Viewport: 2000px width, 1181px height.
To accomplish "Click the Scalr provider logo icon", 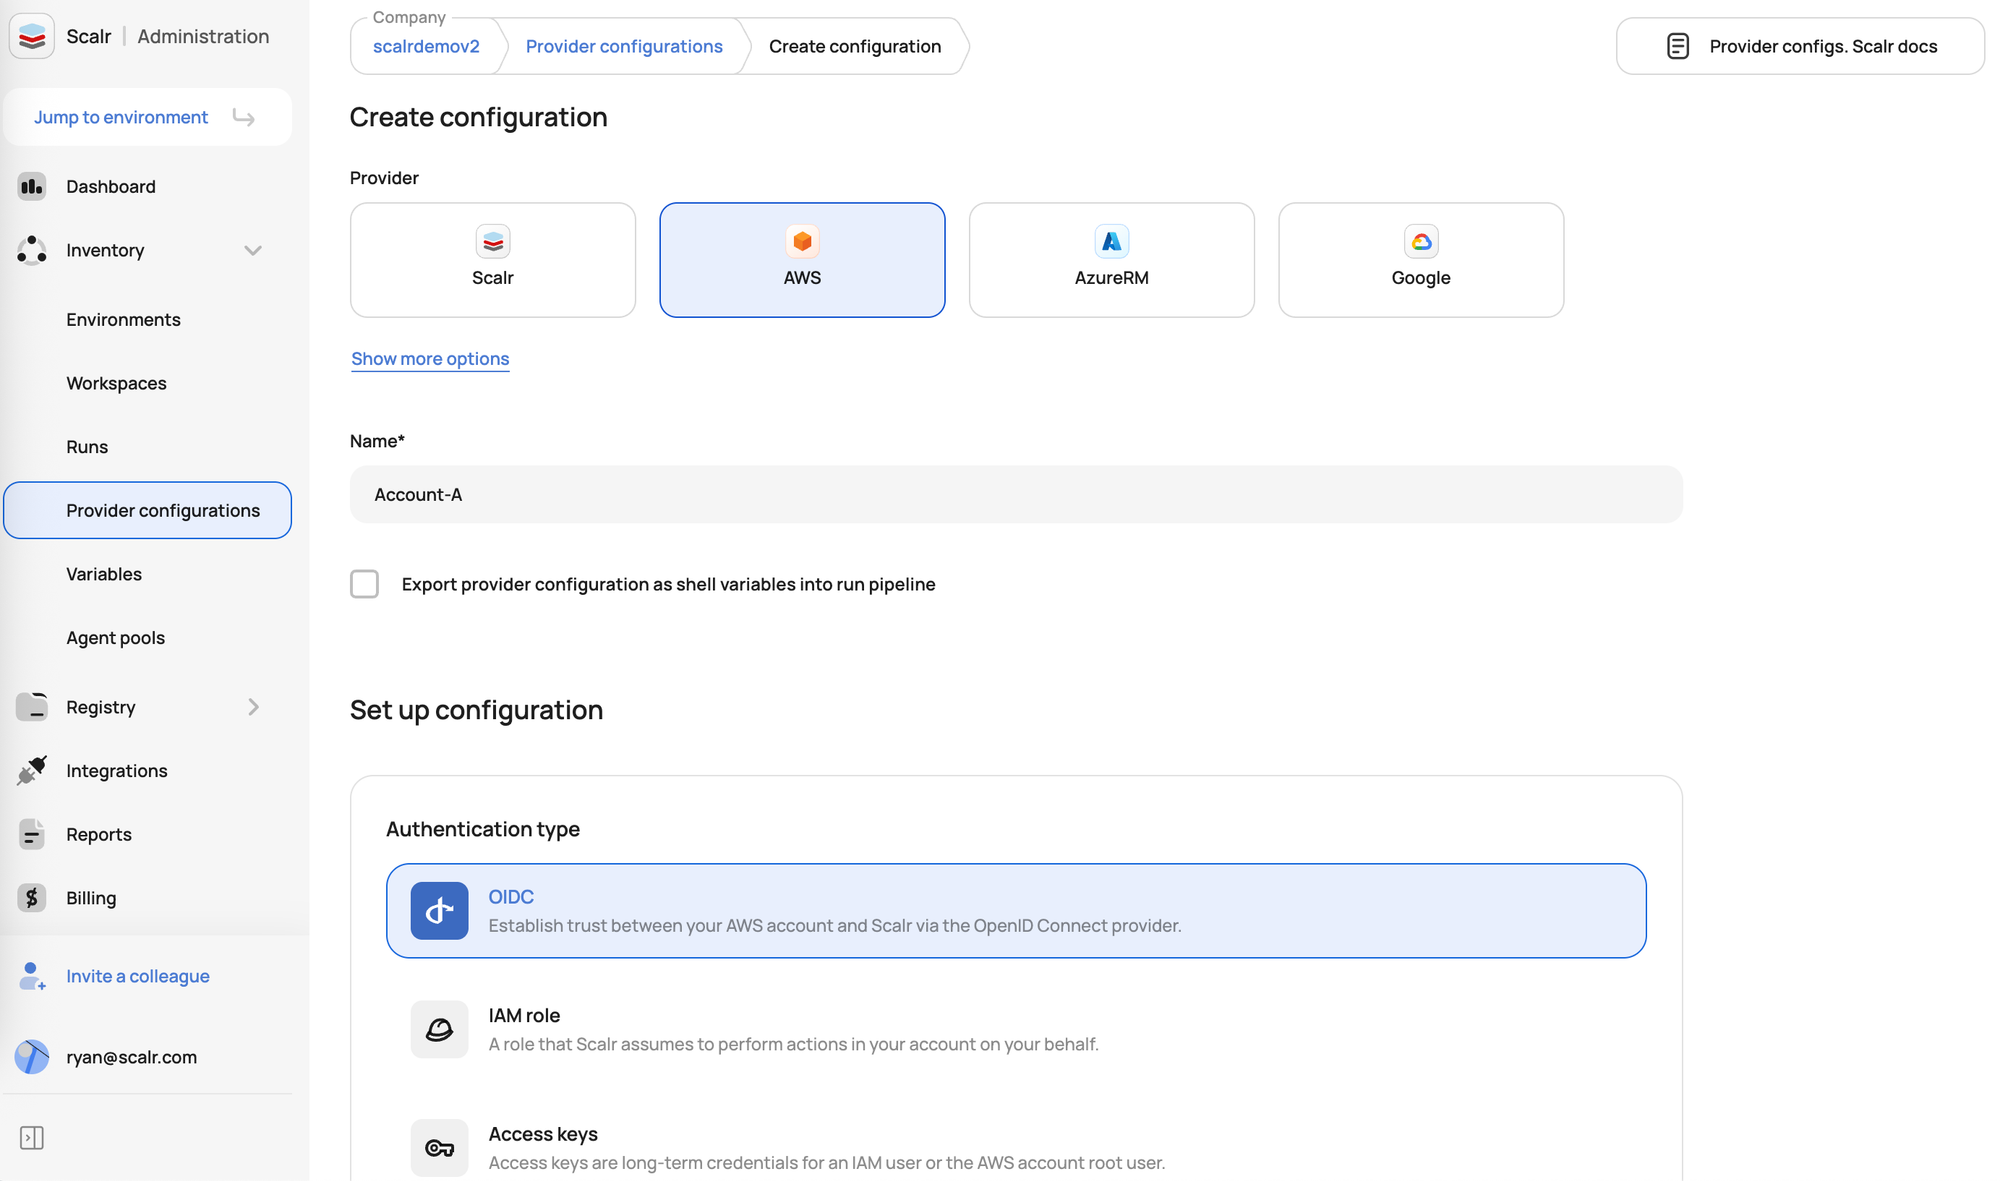I will point(493,242).
